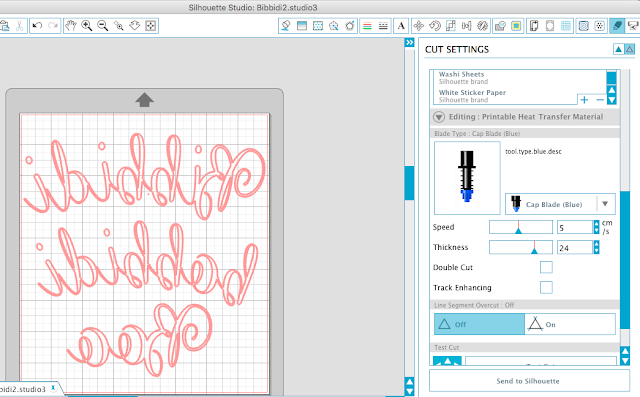Viewport: 640px width, 397px height.
Task: Click the Speed value stepper arrows
Action: (596, 227)
